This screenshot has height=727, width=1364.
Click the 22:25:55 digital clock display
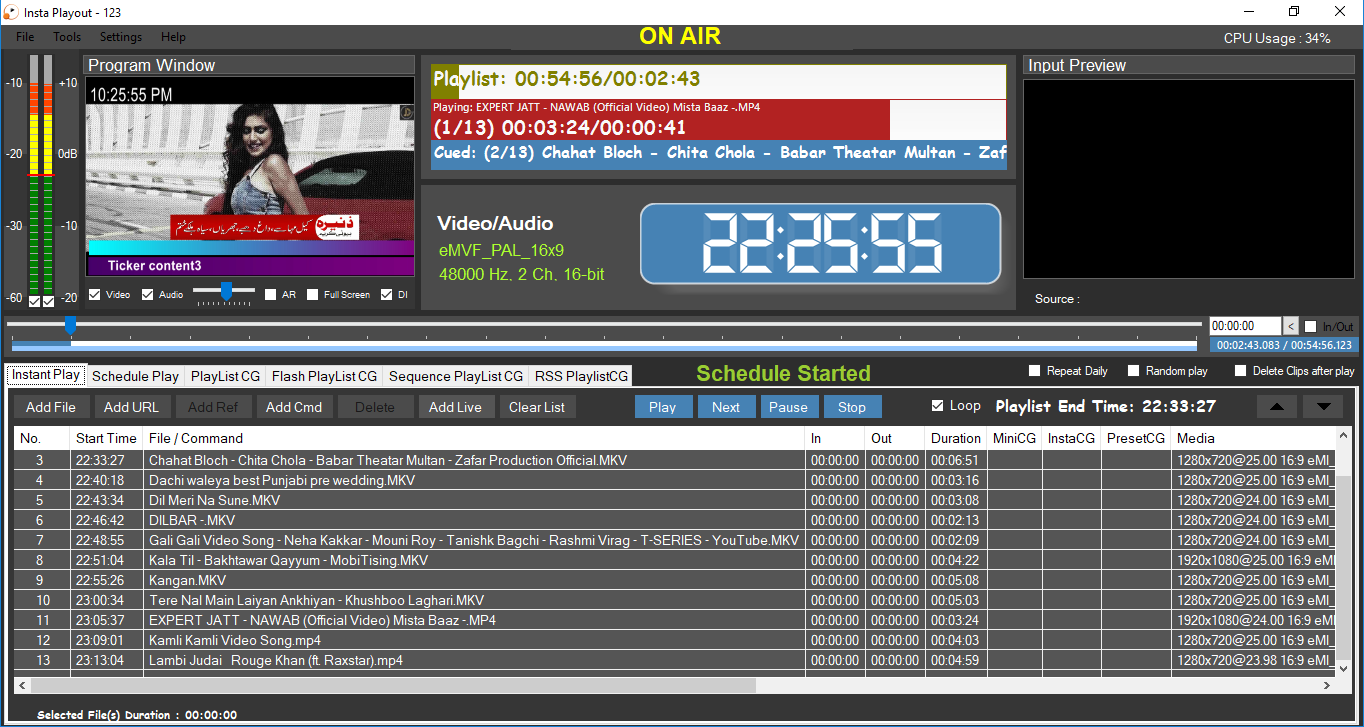[x=820, y=243]
